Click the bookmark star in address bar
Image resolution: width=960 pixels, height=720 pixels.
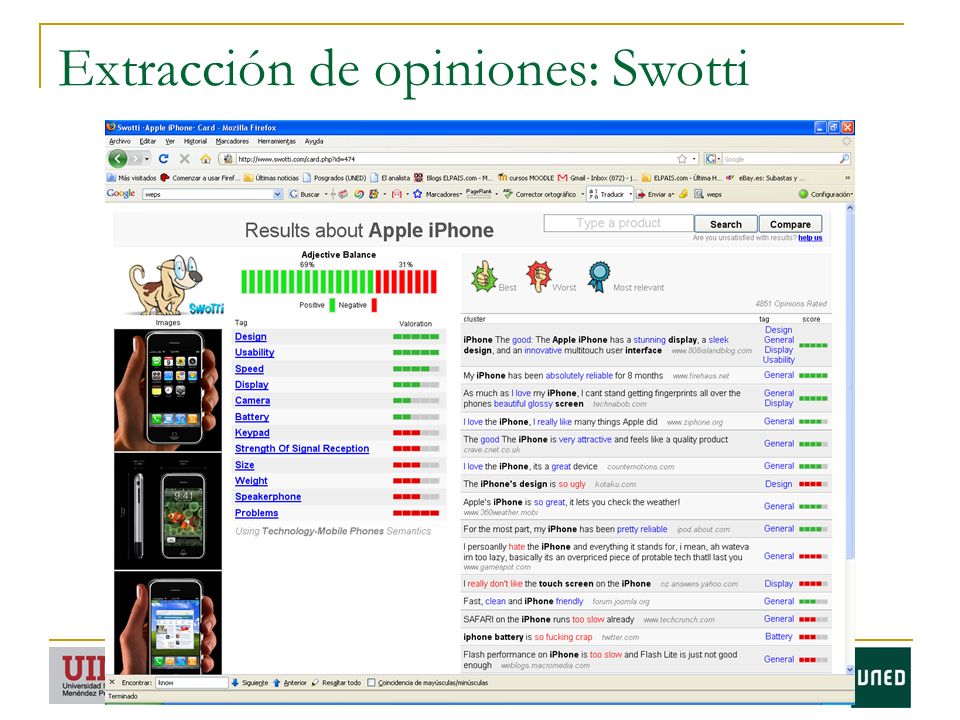click(682, 159)
